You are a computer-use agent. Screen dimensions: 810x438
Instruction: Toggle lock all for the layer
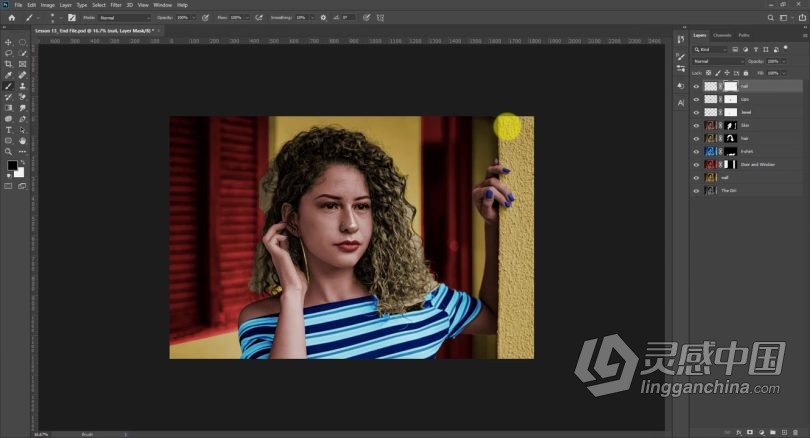pos(745,73)
